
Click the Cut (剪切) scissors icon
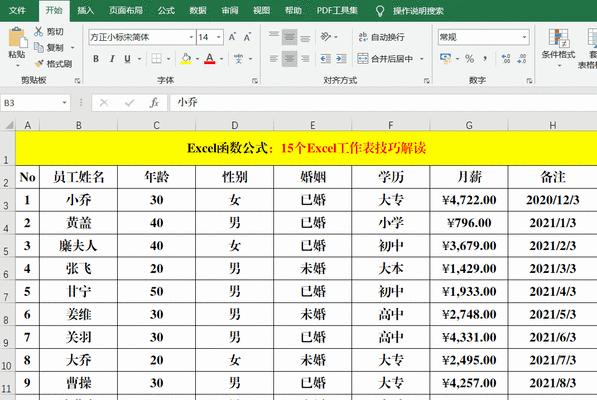tap(38, 32)
